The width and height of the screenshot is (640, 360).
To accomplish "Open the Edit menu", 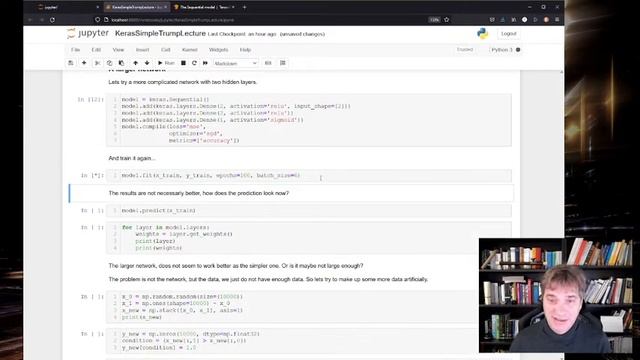I will (96, 50).
